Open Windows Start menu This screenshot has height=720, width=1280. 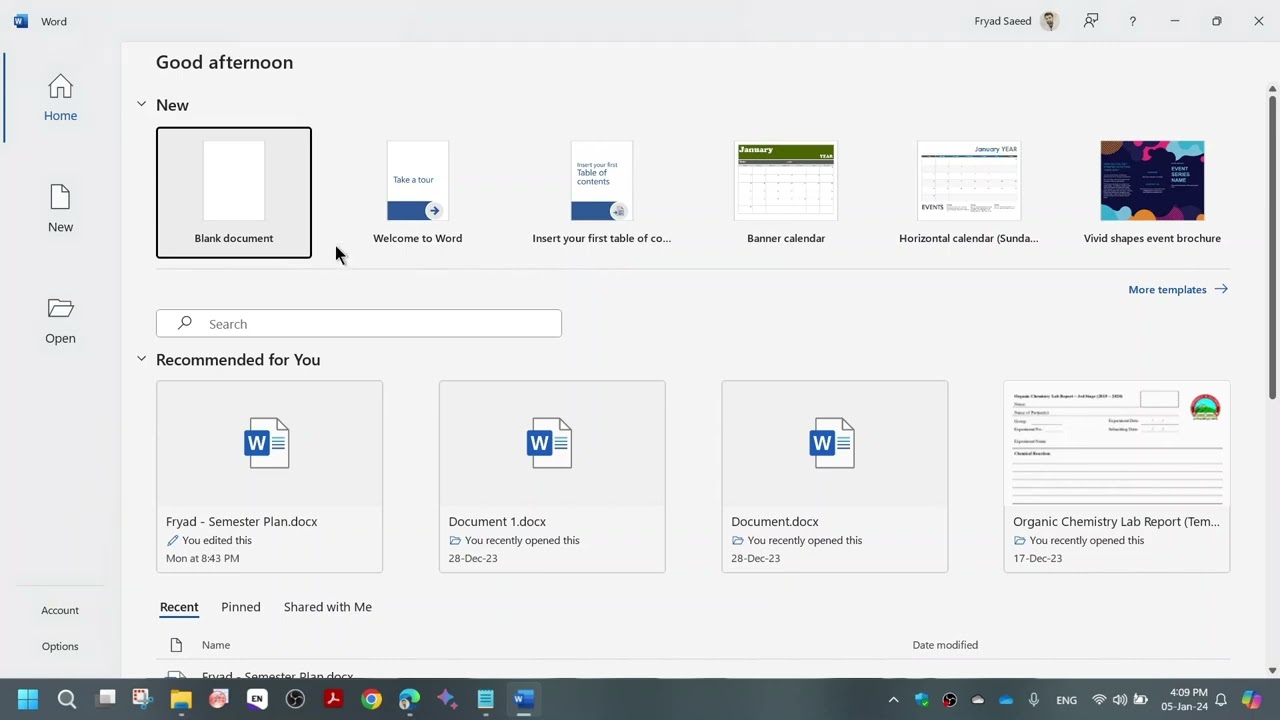28,699
